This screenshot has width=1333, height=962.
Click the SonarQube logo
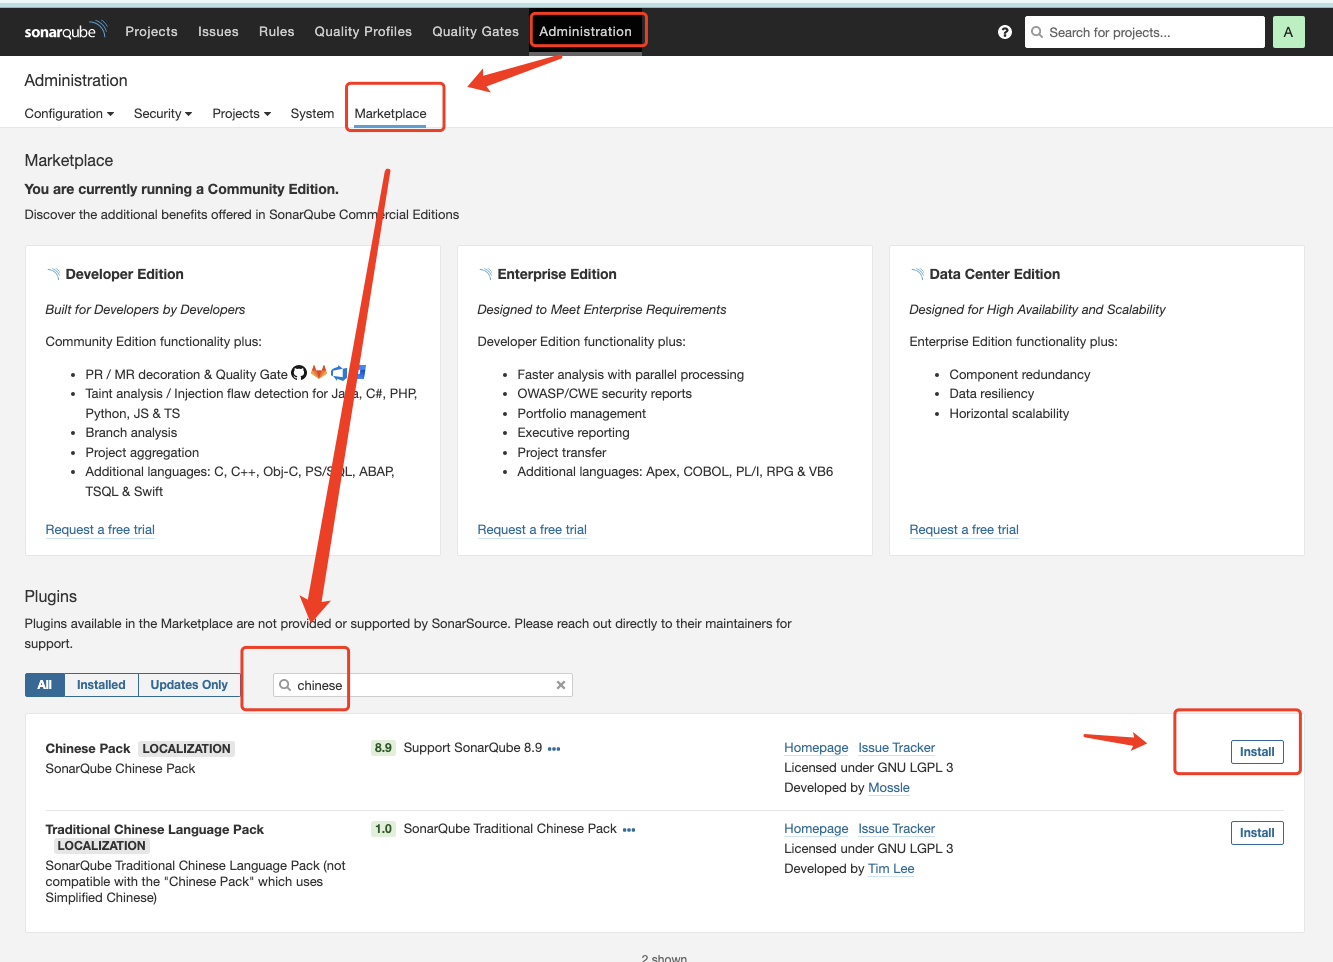[x=66, y=31]
